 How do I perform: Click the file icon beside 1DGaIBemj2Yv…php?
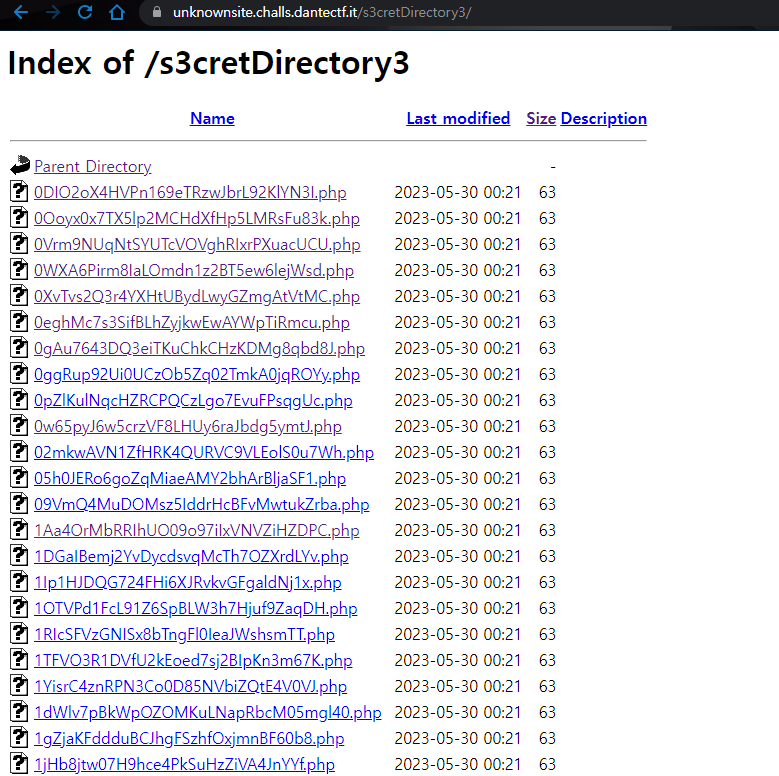tap(19, 555)
